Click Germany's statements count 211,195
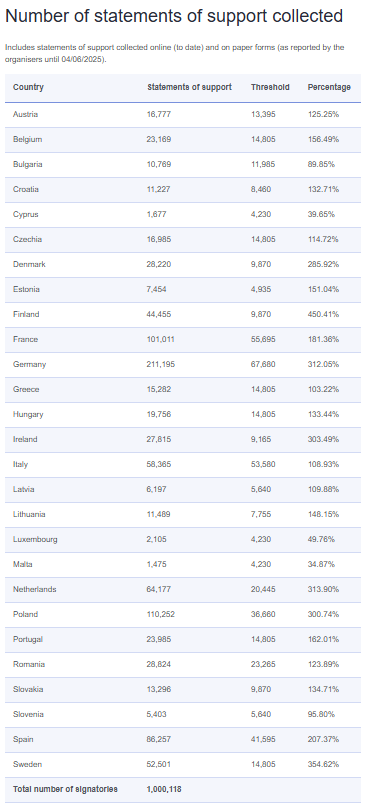The image size is (370, 805). coord(159,365)
